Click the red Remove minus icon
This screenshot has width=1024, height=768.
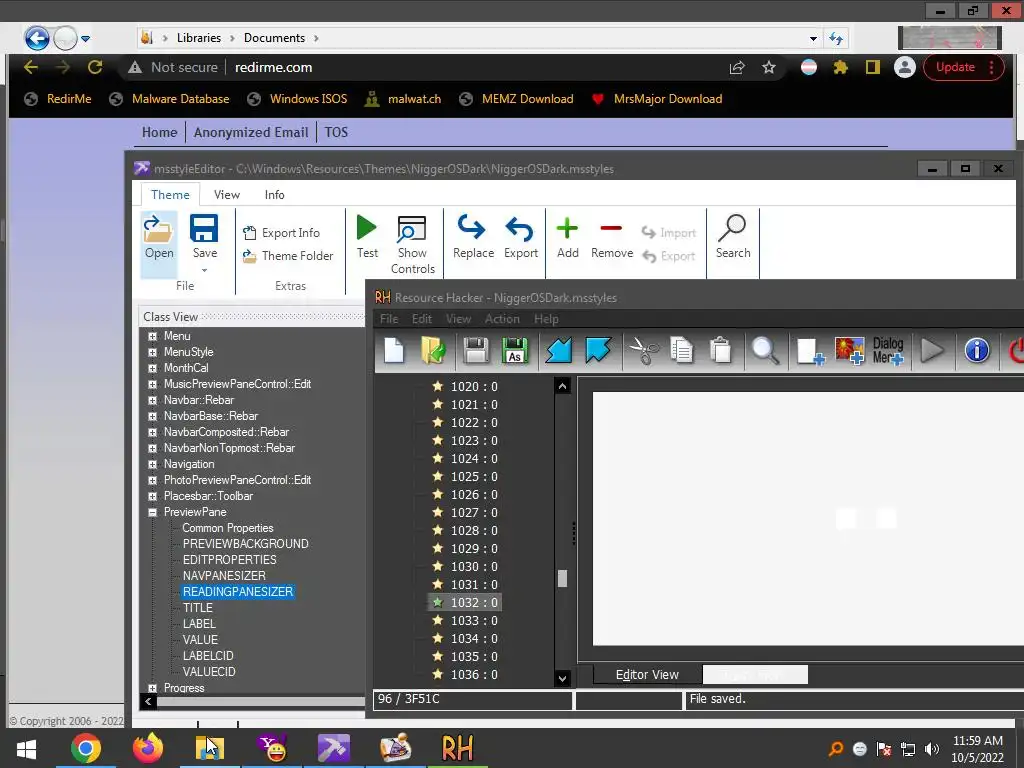click(x=611, y=228)
